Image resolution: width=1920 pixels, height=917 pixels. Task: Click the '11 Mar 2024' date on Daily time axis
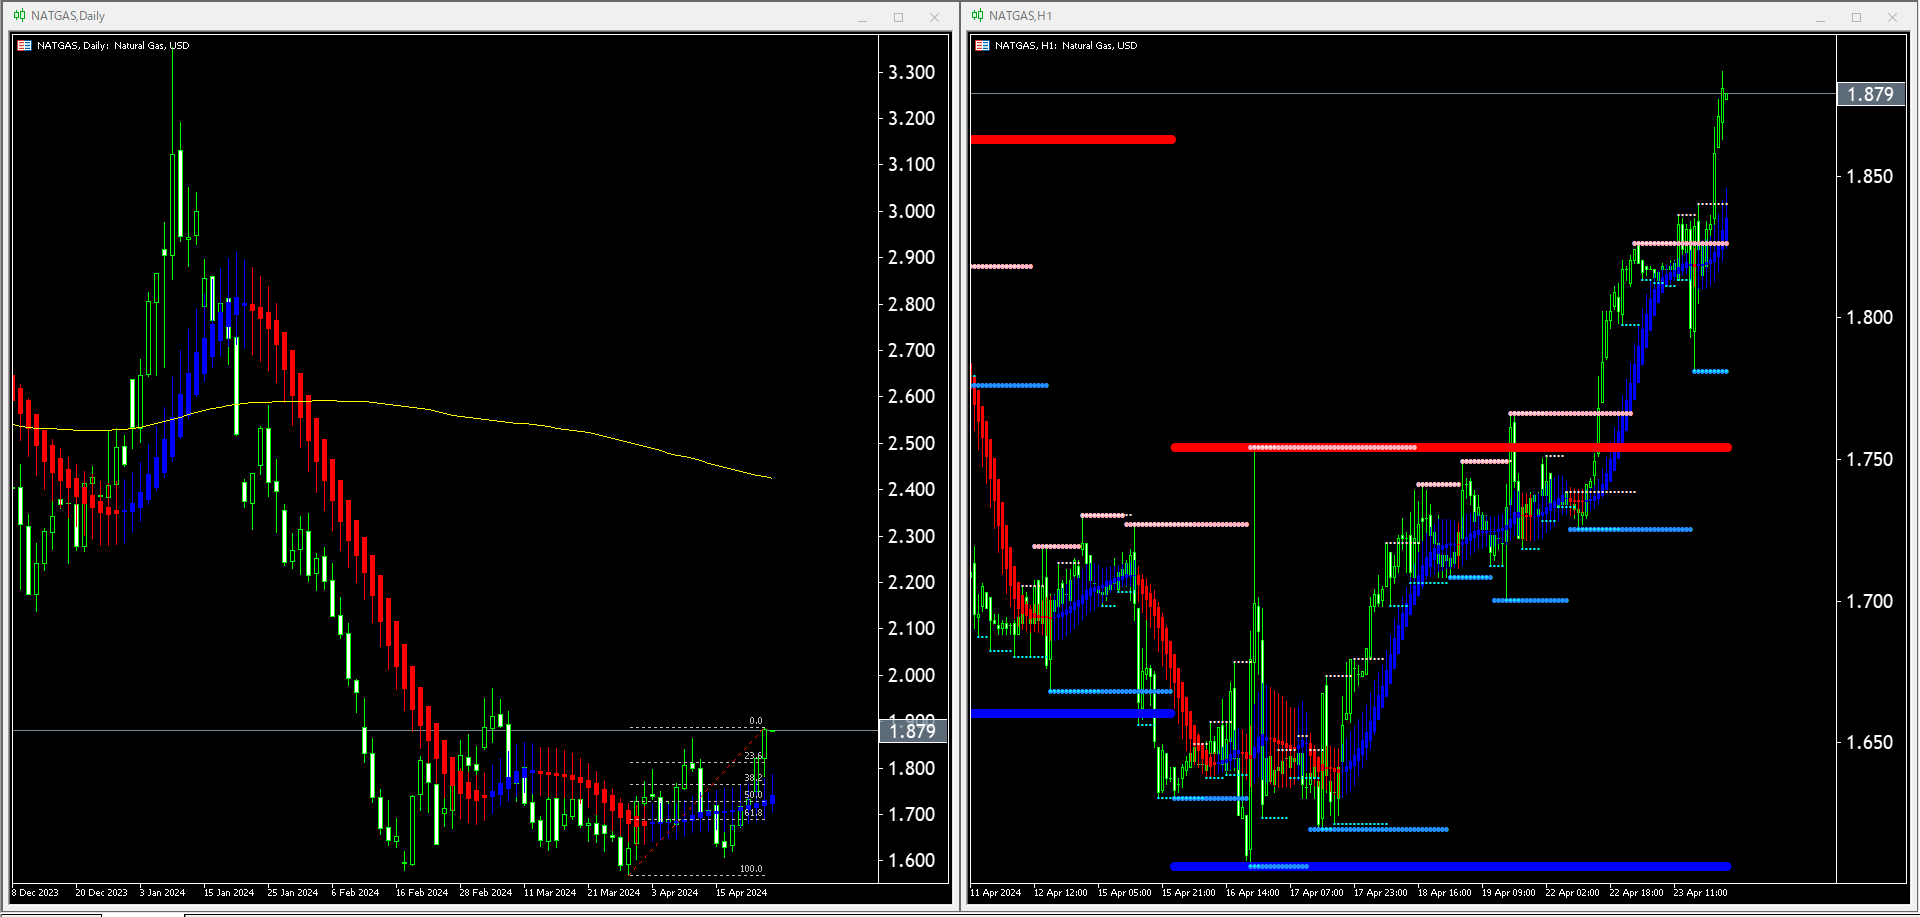tap(550, 893)
